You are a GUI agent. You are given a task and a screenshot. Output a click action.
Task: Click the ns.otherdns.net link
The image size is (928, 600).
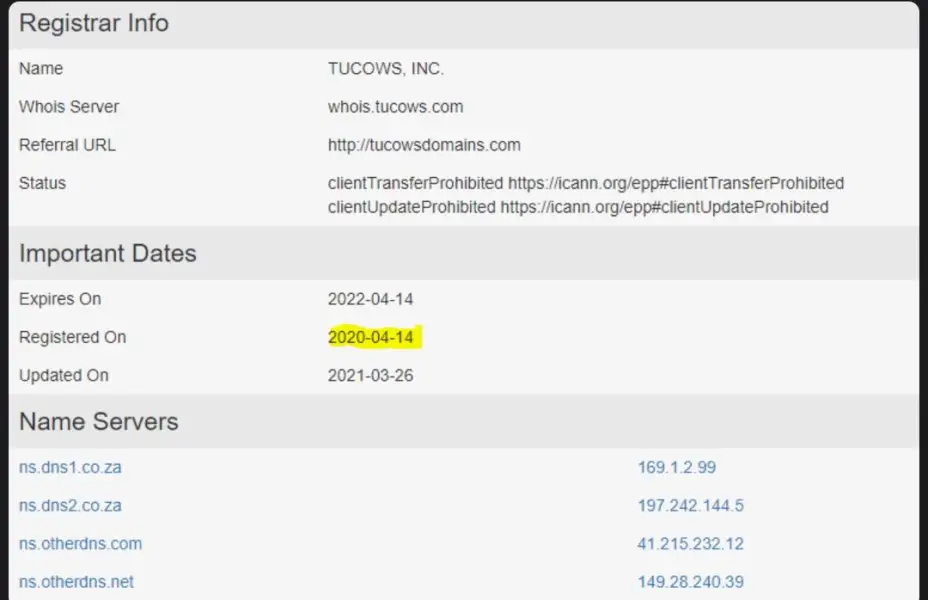point(76,582)
